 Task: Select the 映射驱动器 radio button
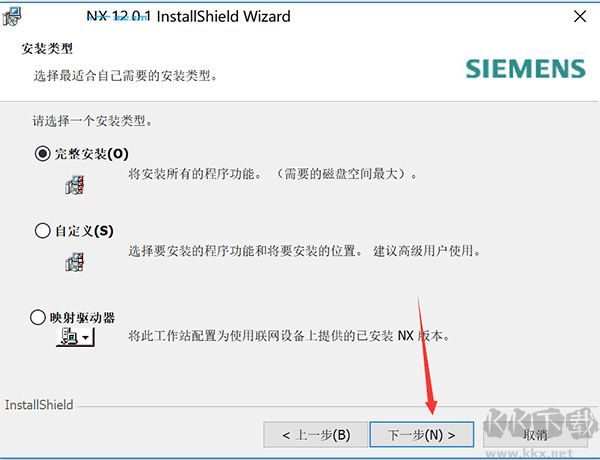38,317
